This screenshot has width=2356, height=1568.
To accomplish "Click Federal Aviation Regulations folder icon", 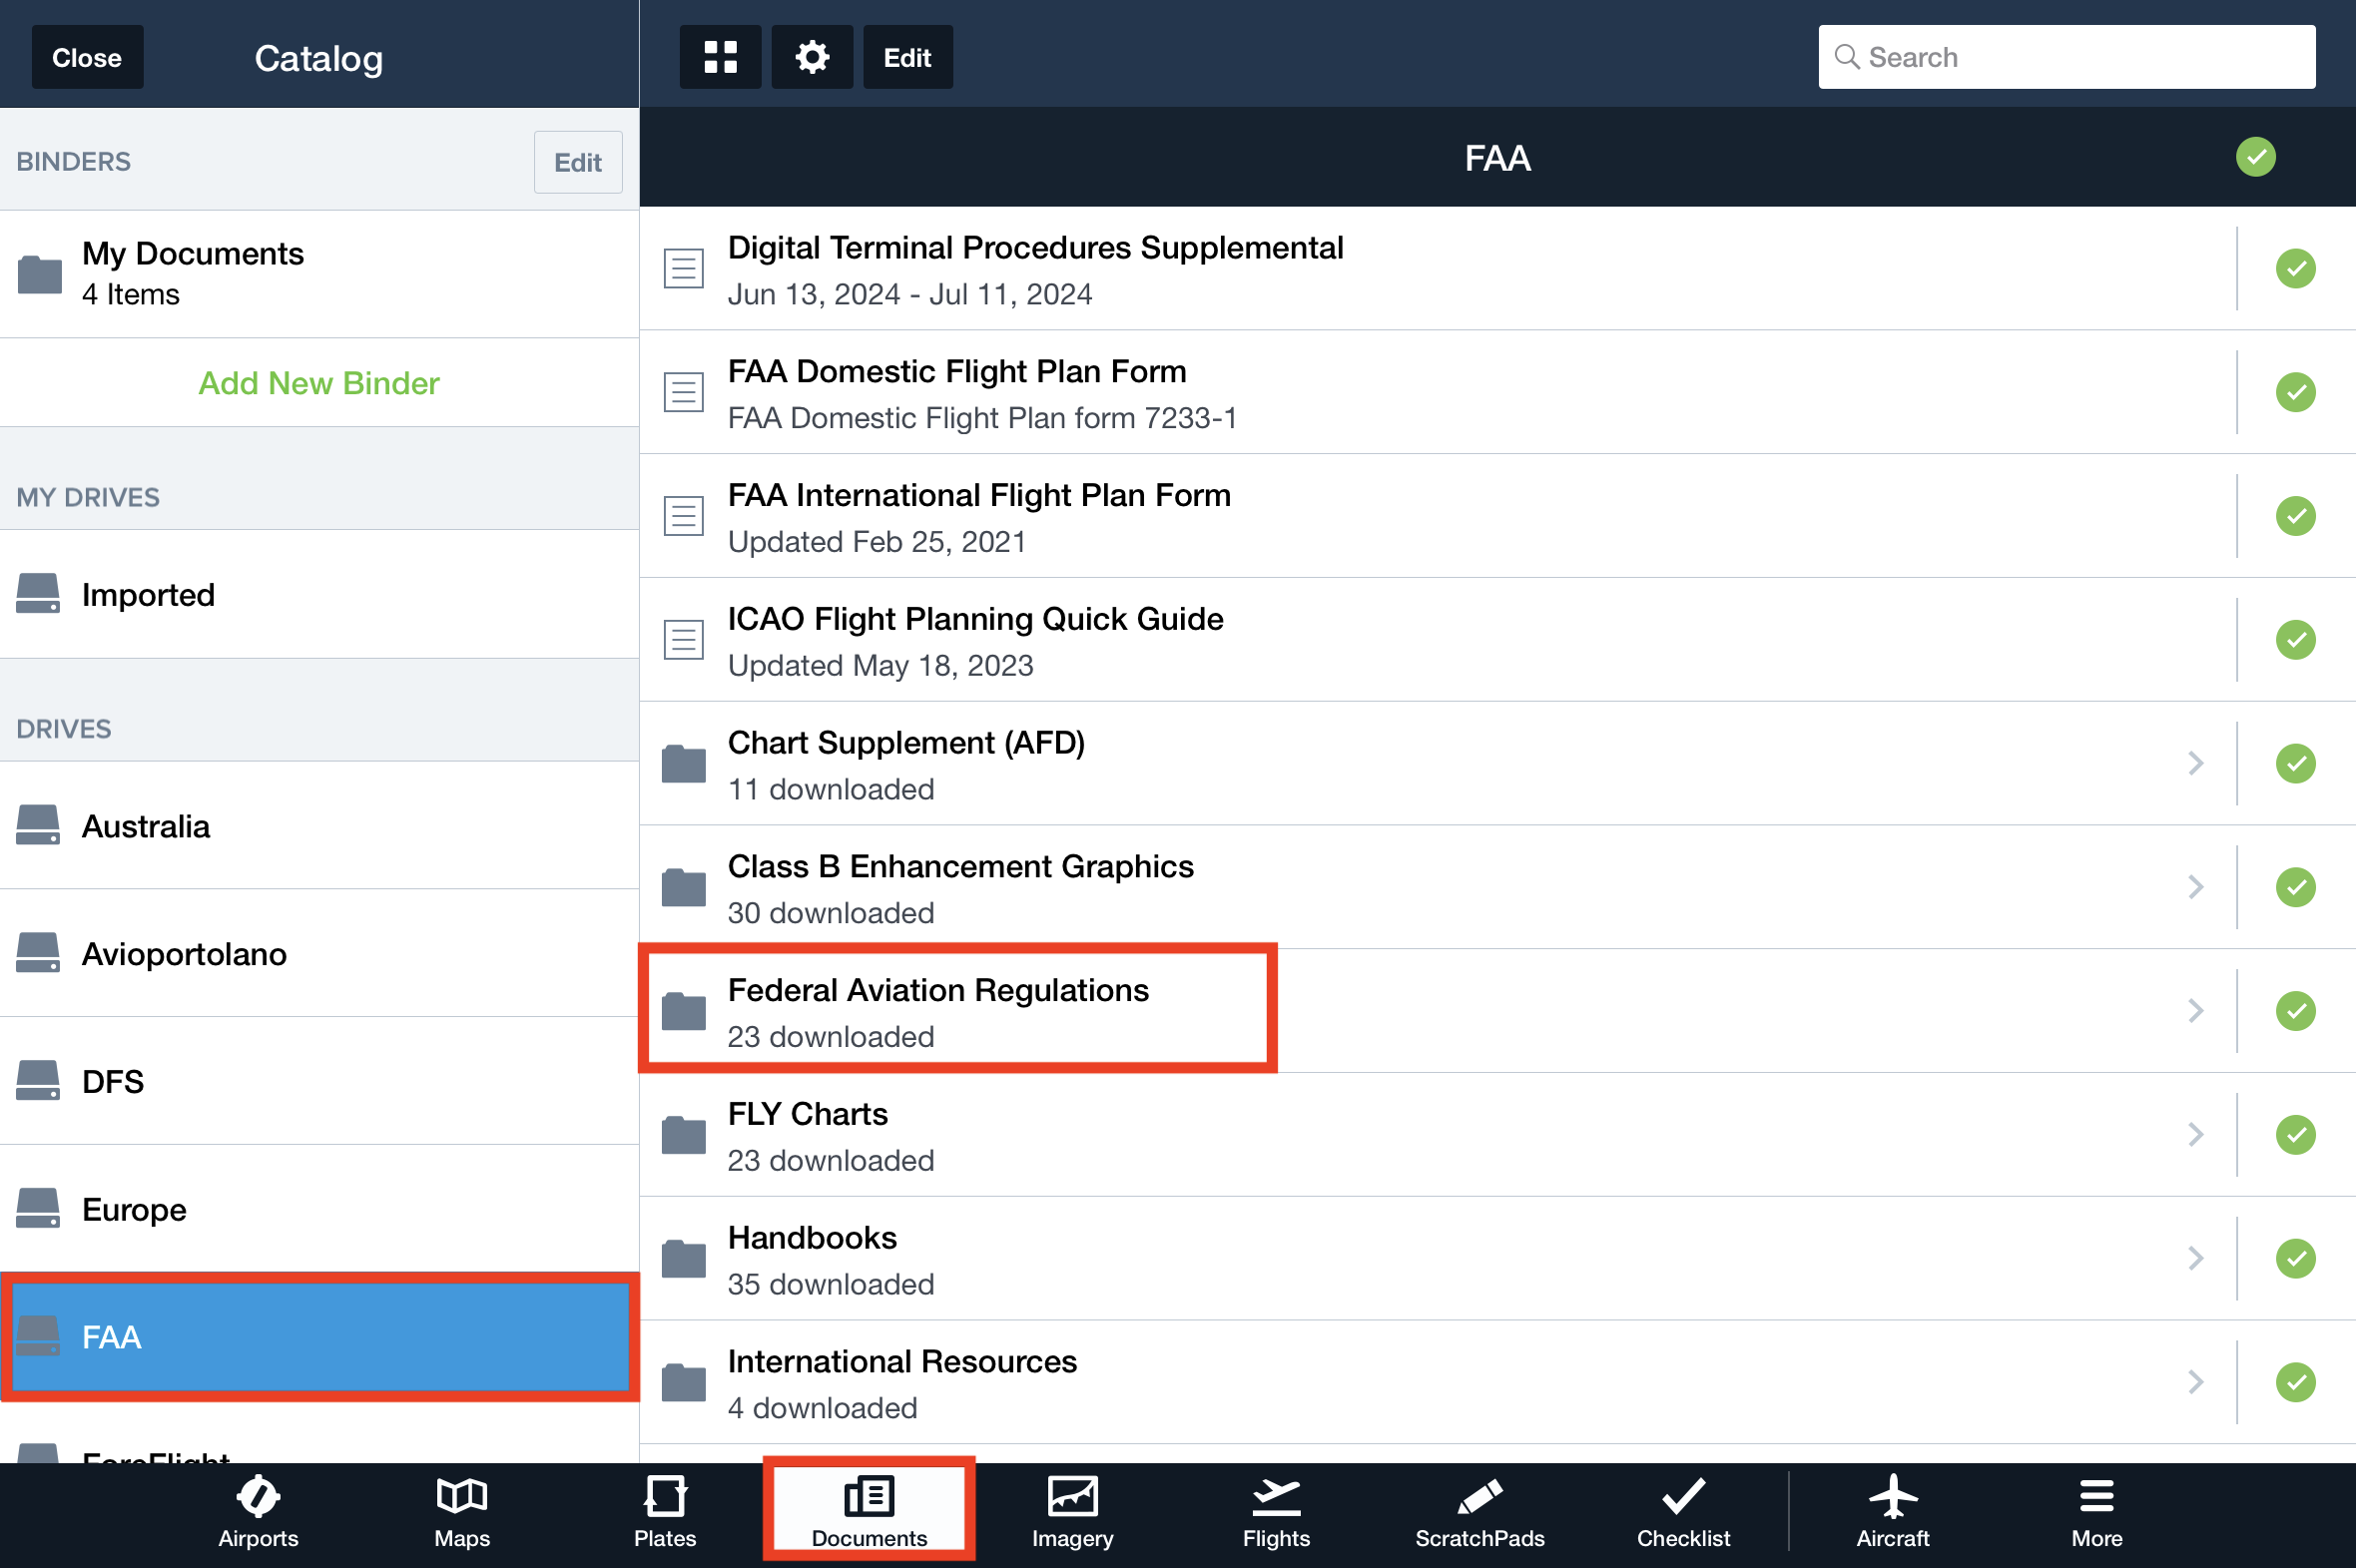I will pos(684,1011).
